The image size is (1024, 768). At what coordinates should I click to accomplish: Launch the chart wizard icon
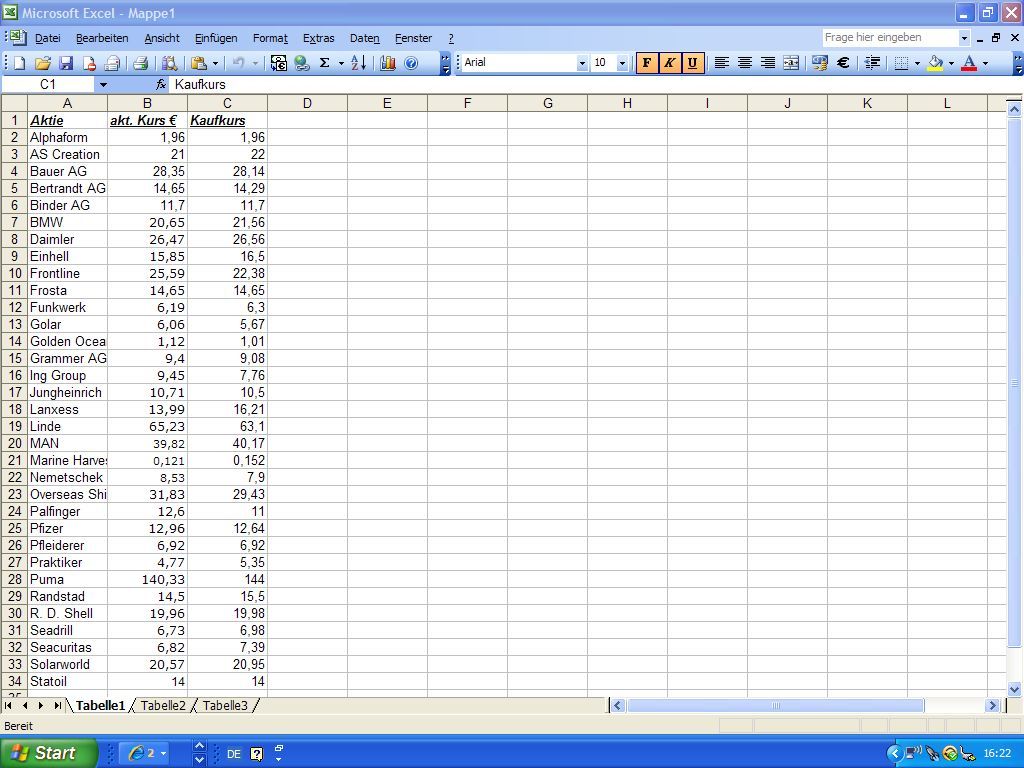pyautogui.click(x=388, y=63)
